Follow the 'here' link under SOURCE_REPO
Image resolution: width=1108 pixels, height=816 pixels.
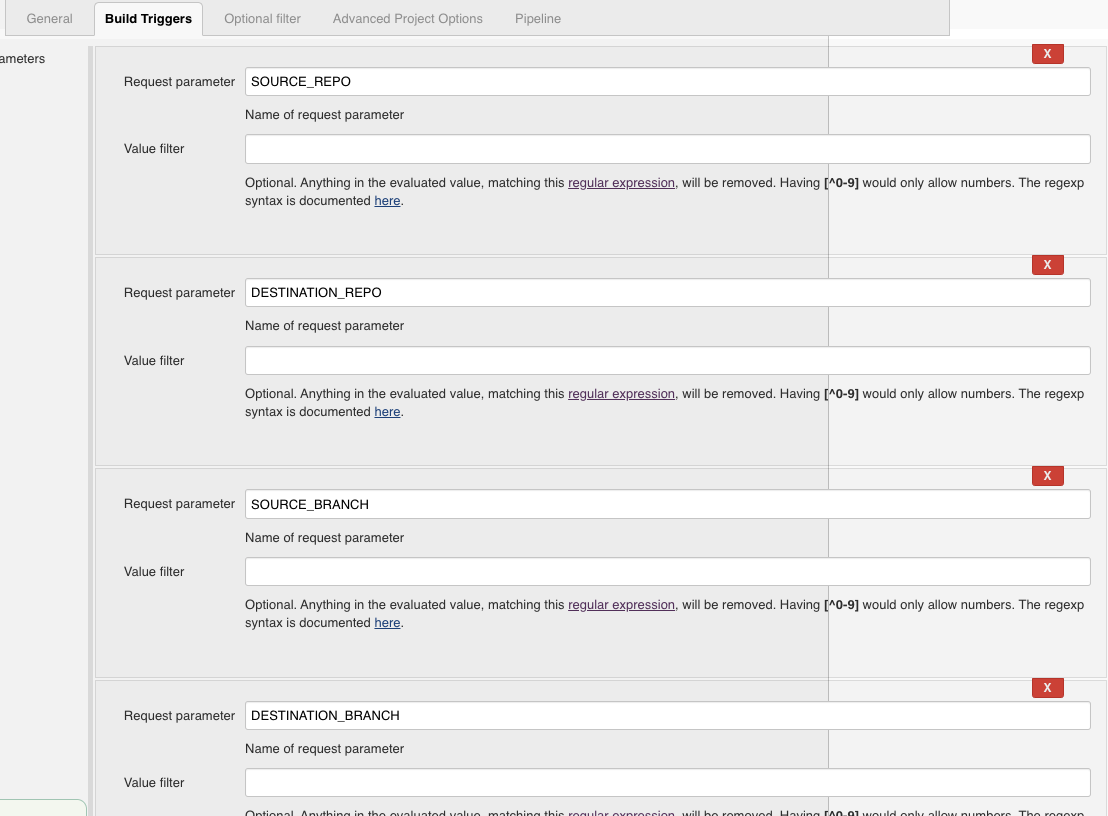(x=387, y=201)
